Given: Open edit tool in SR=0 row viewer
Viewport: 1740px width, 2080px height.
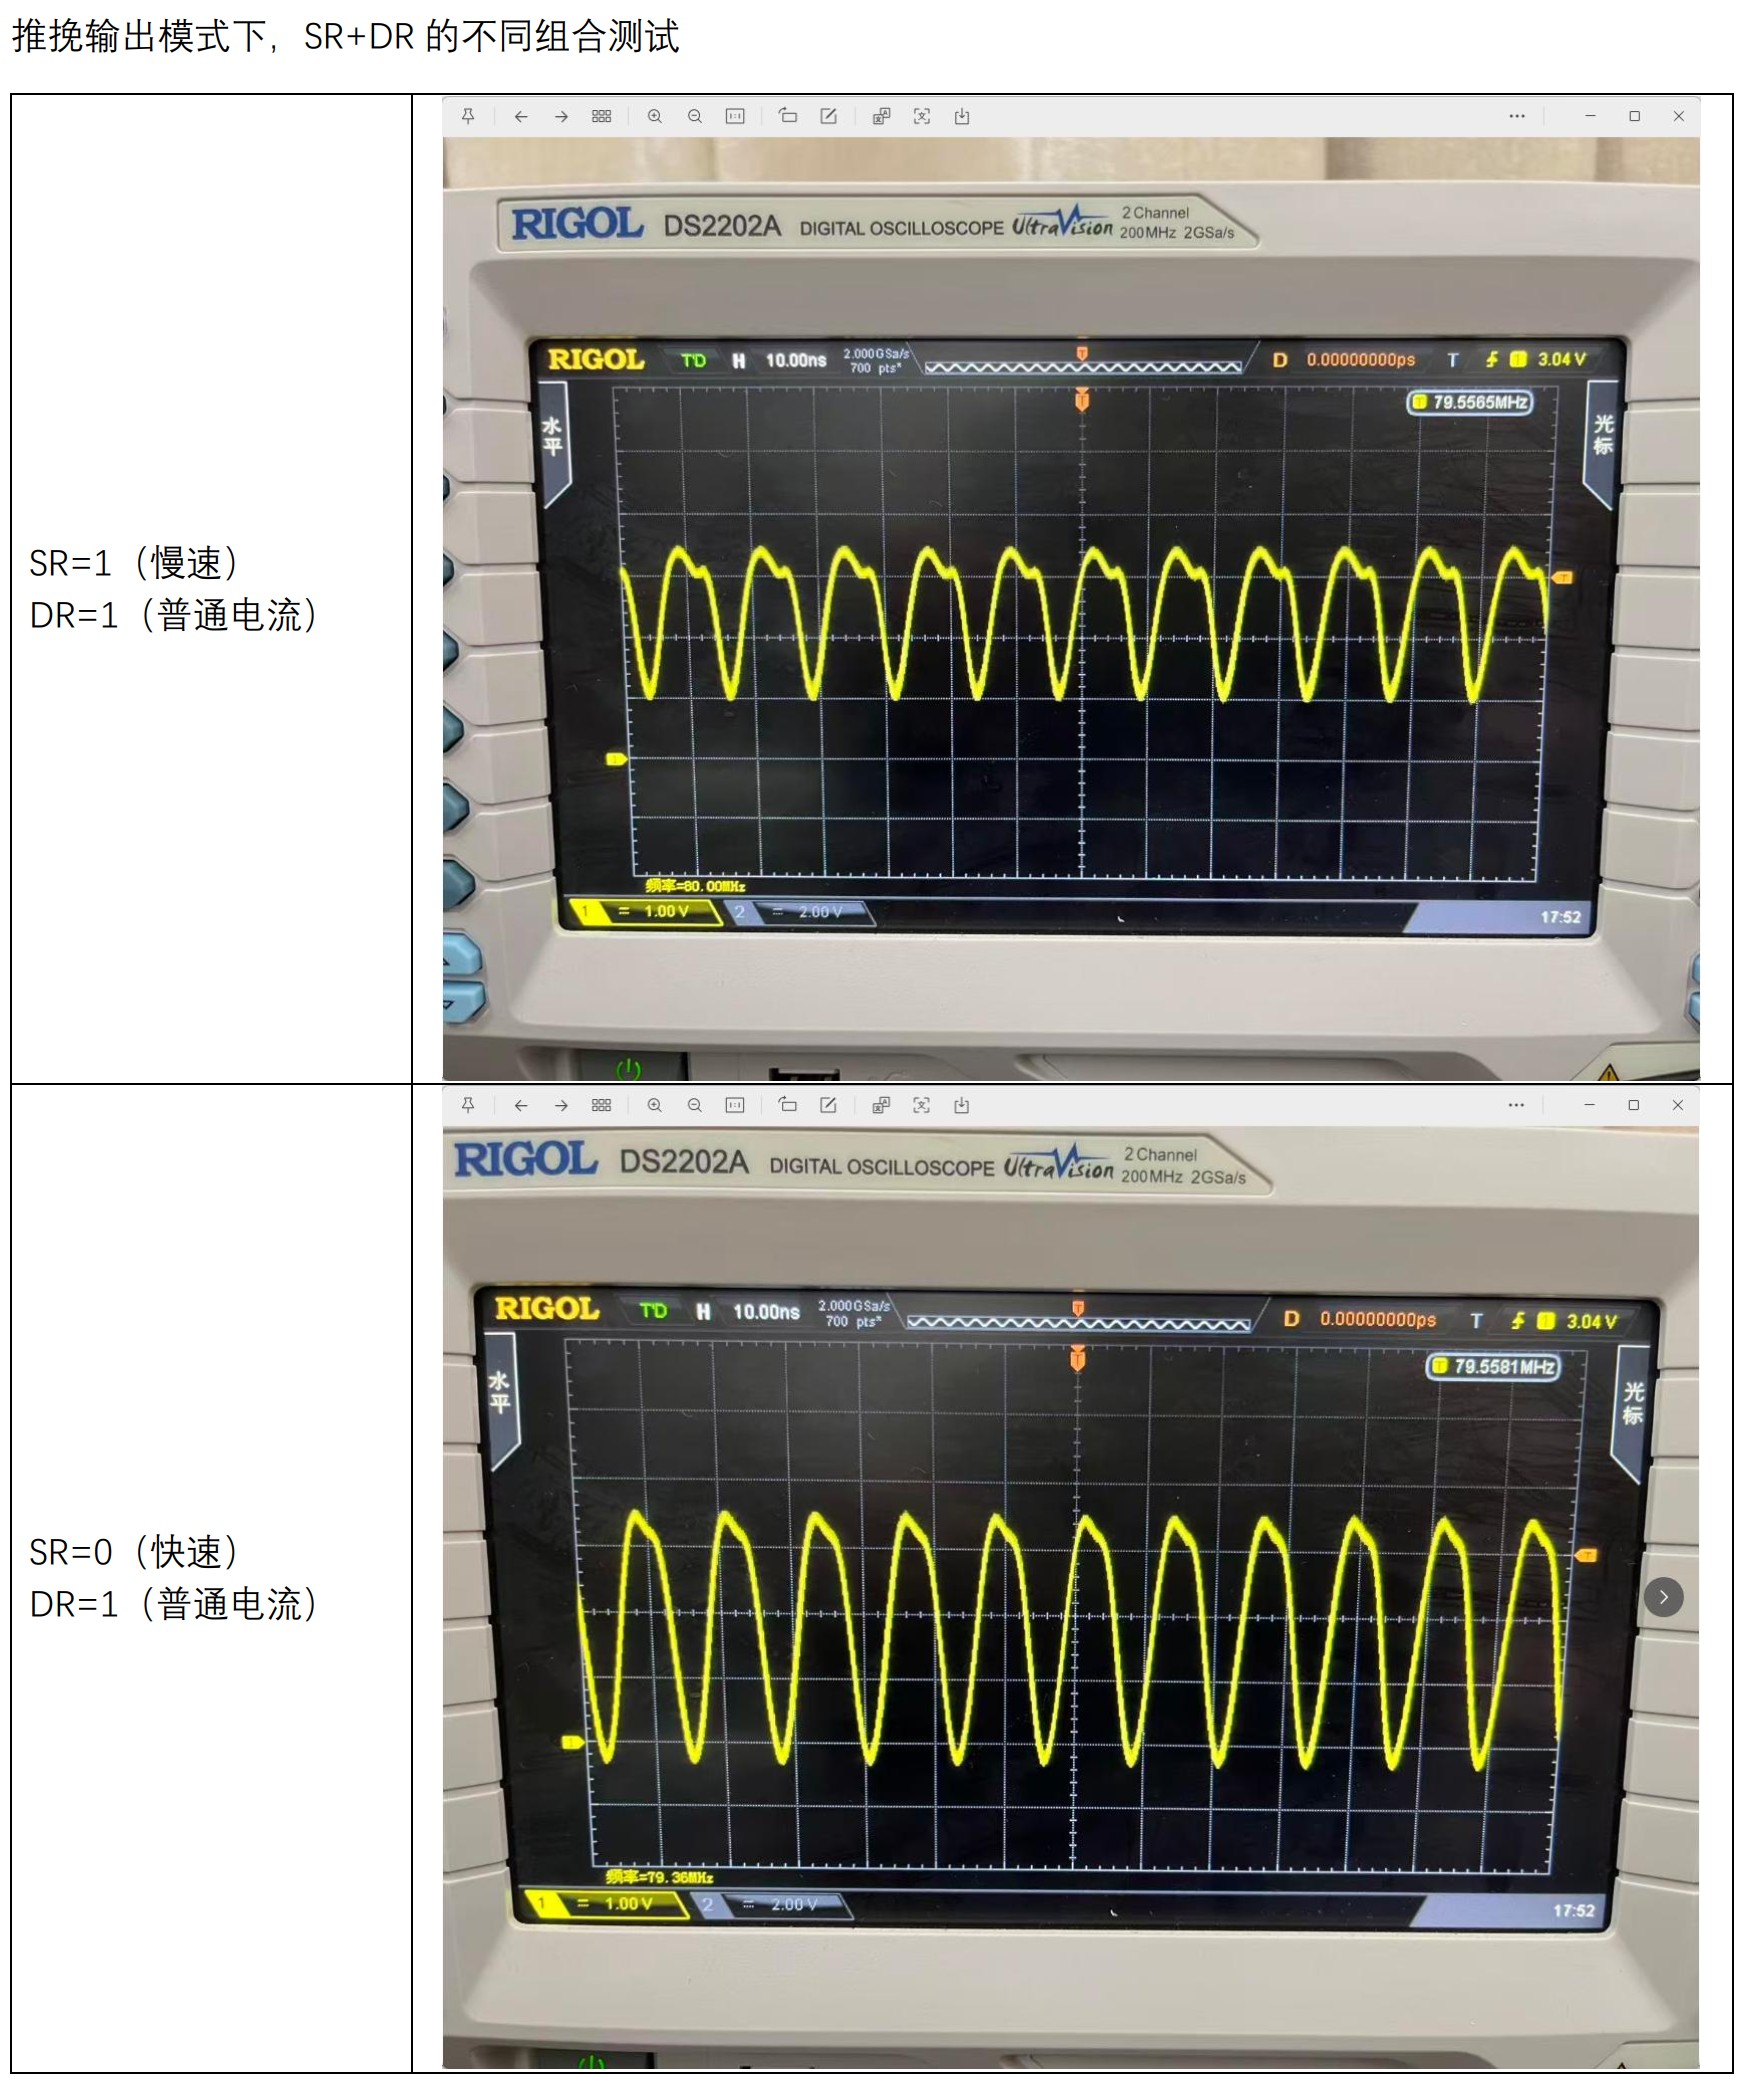Looking at the screenshot, I should [x=828, y=1105].
